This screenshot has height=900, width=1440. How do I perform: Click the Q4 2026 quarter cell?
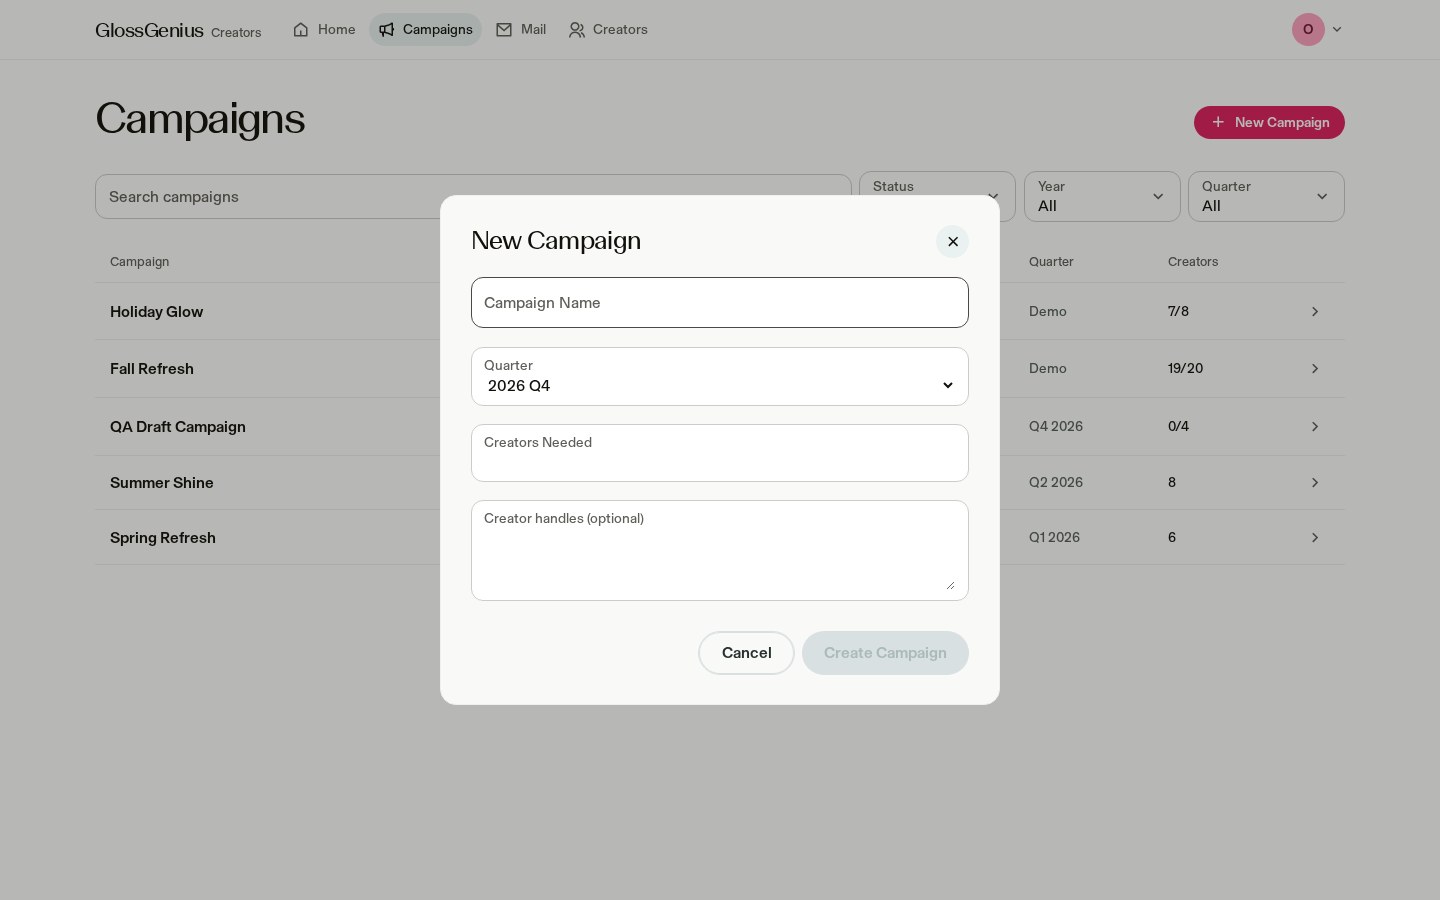click(1056, 427)
